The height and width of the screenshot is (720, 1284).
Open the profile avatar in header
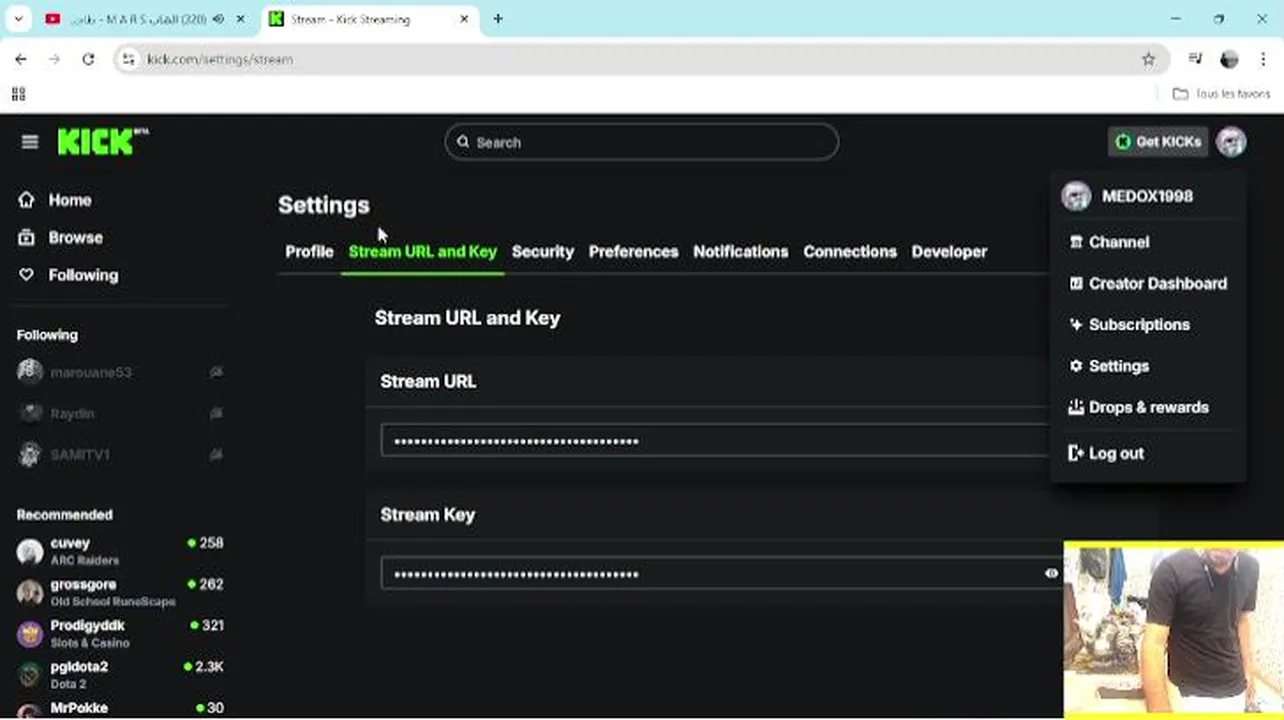1231,142
